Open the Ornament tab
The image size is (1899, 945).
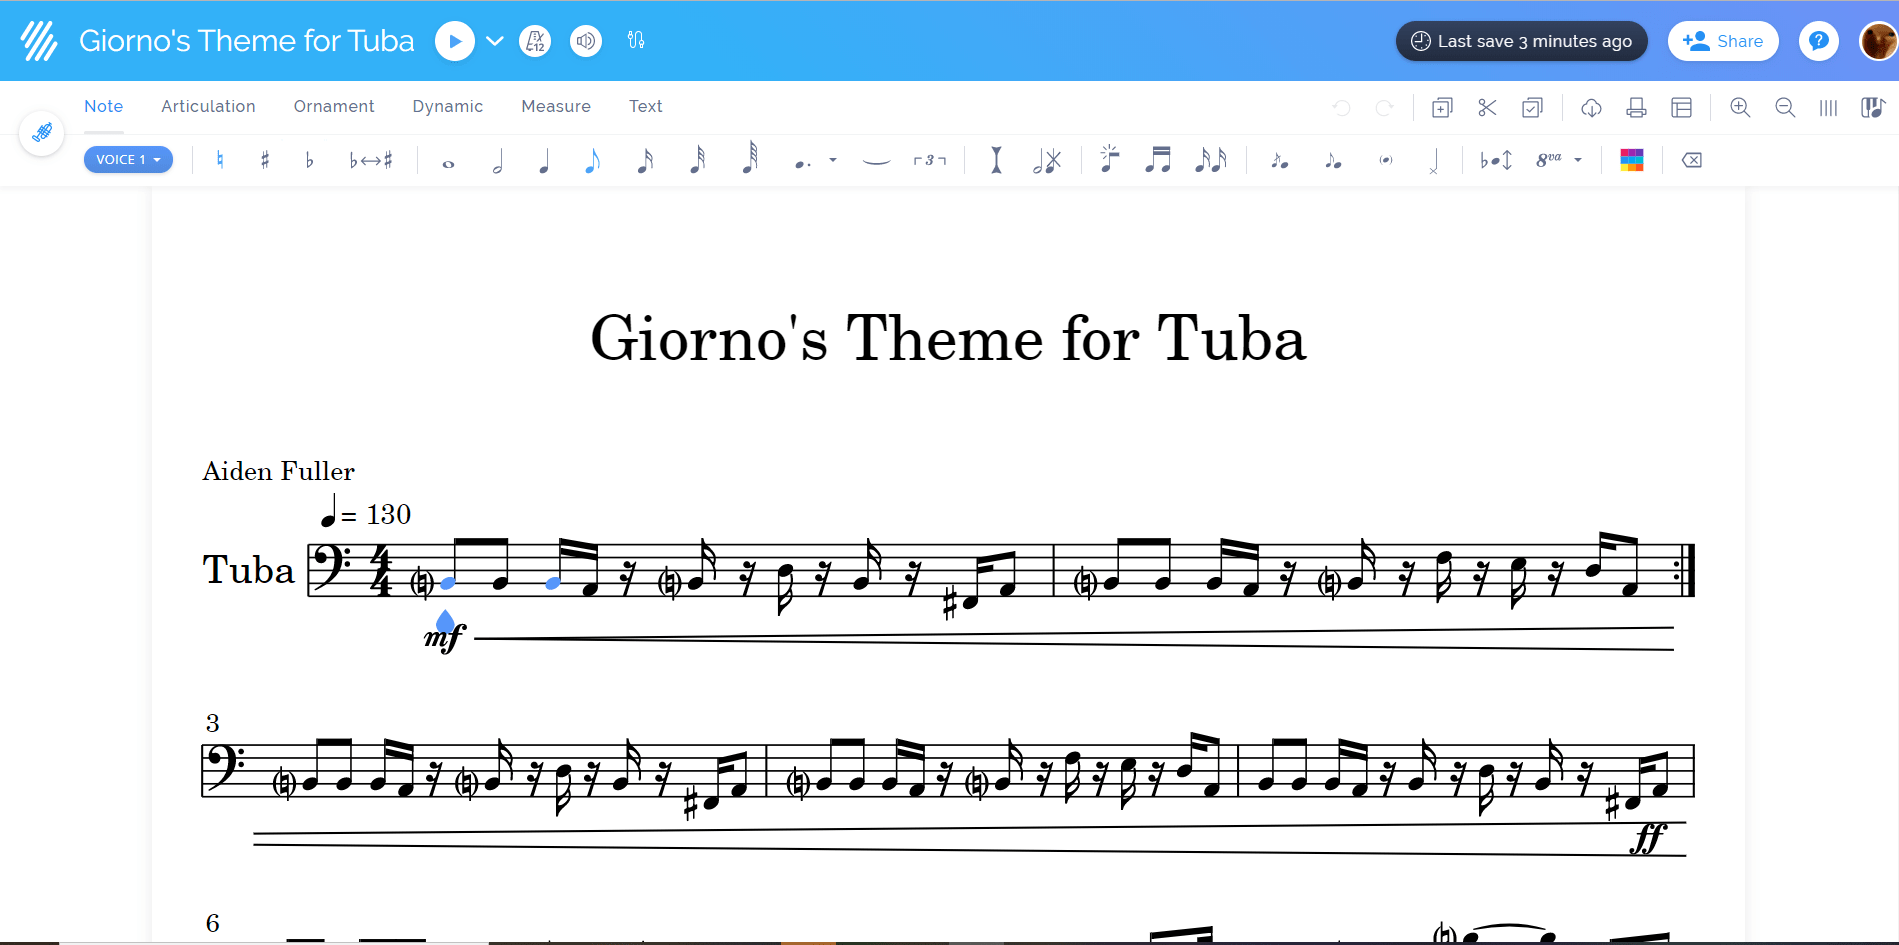(x=334, y=106)
